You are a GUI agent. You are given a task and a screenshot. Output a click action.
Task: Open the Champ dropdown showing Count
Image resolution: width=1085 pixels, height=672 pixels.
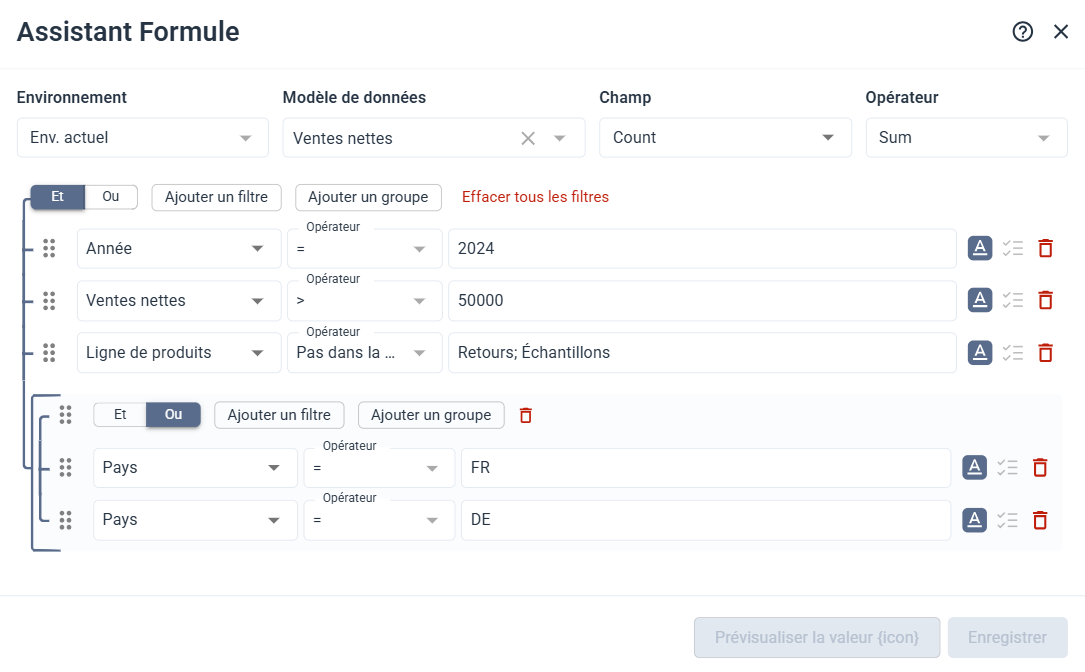click(725, 138)
